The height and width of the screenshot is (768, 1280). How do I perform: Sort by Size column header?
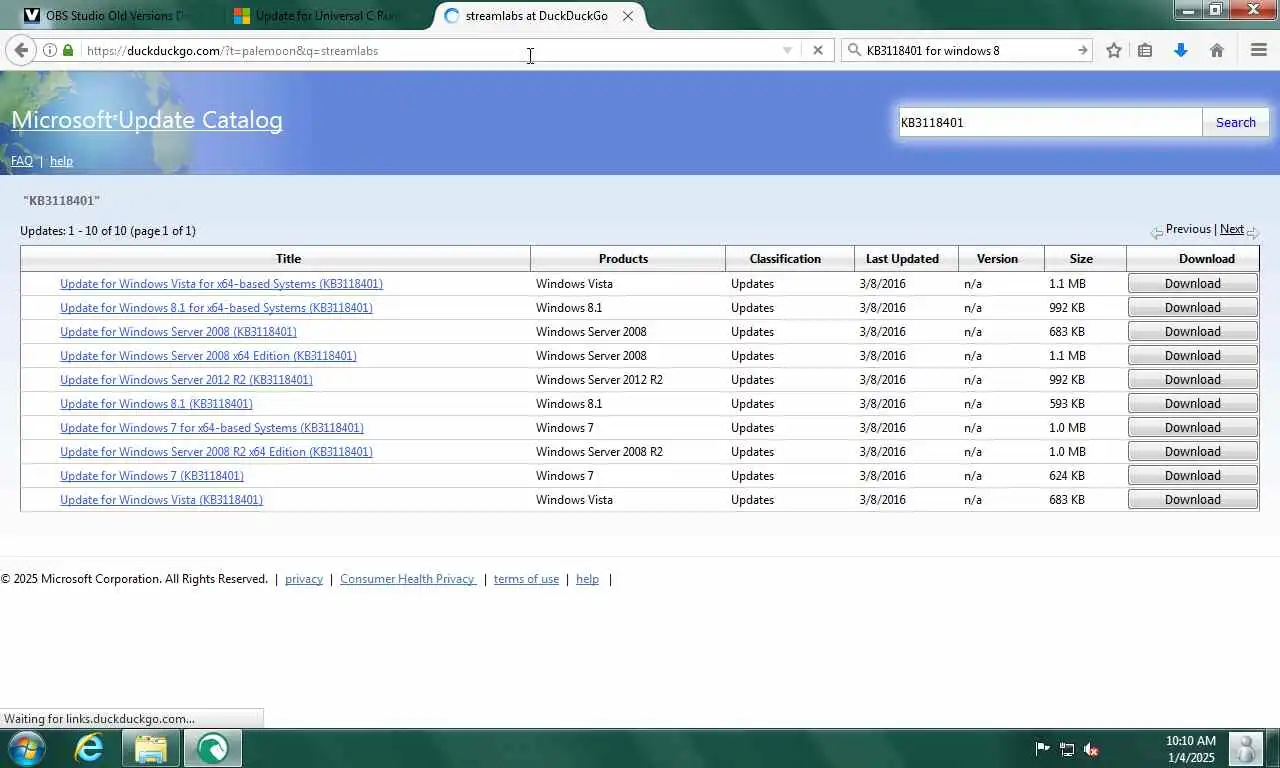point(1085,259)
